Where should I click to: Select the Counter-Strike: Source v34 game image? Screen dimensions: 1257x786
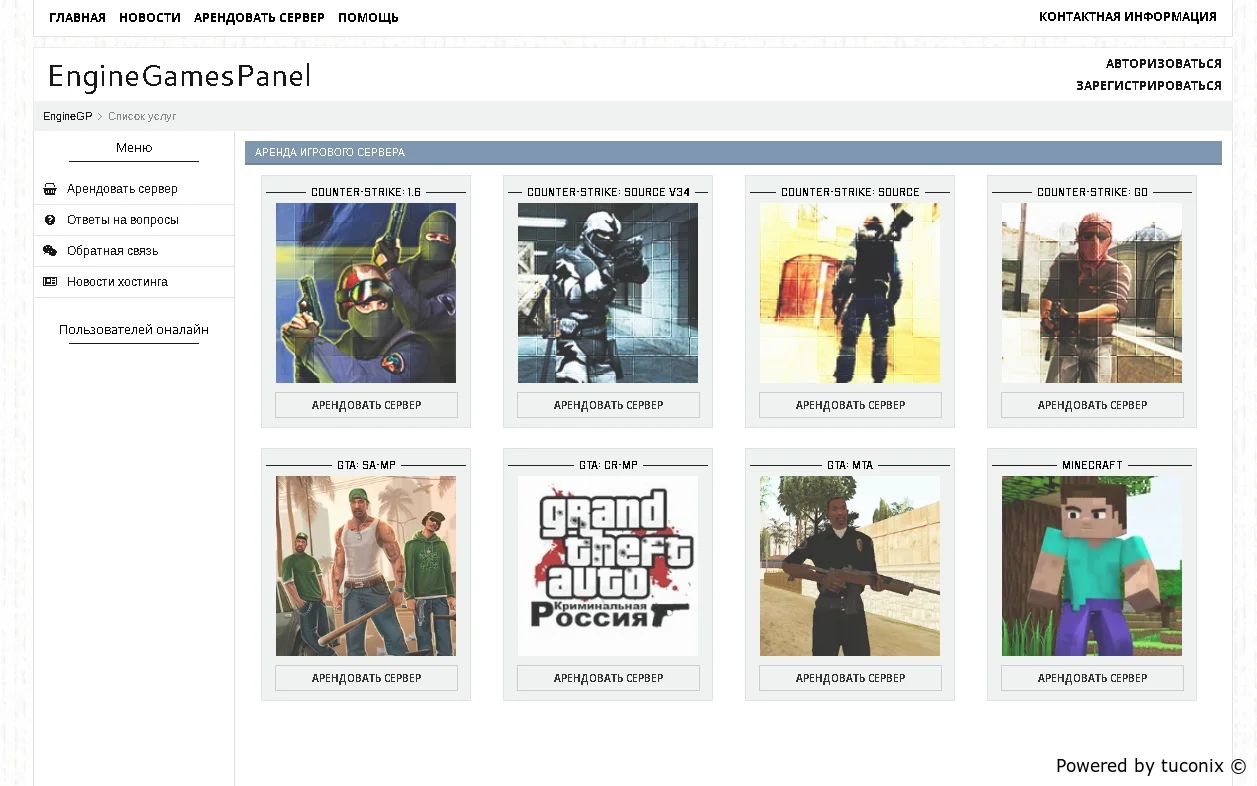pyautogui.click(x=608, y=293)
